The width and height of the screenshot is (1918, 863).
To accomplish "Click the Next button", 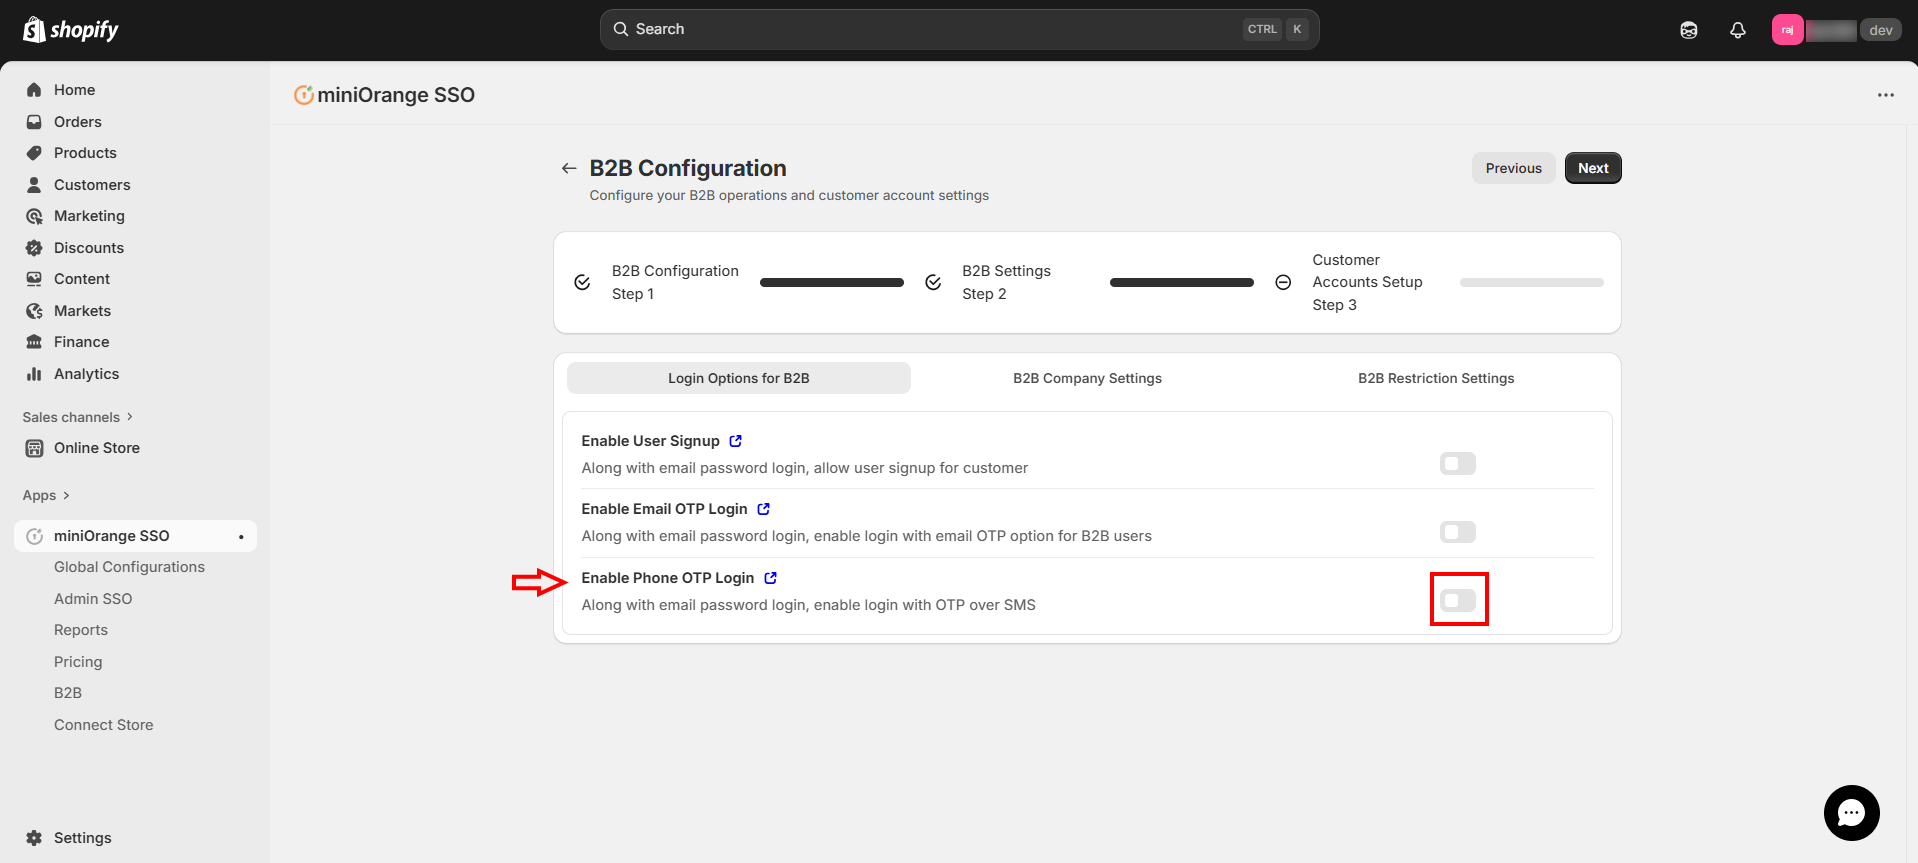I will pyautogui.click(x=1593, y=168).
